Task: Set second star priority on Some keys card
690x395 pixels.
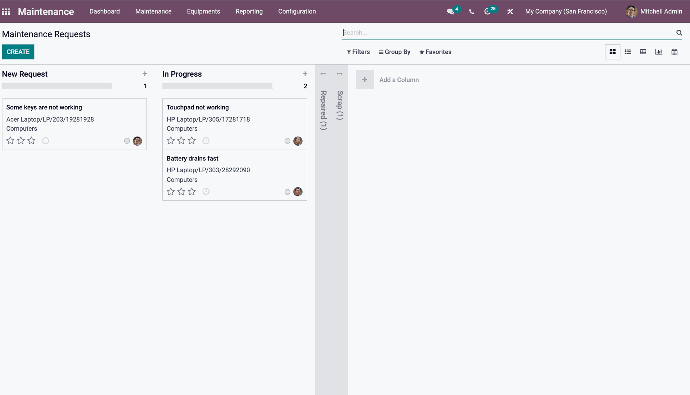Action: (x=21, y=141)
